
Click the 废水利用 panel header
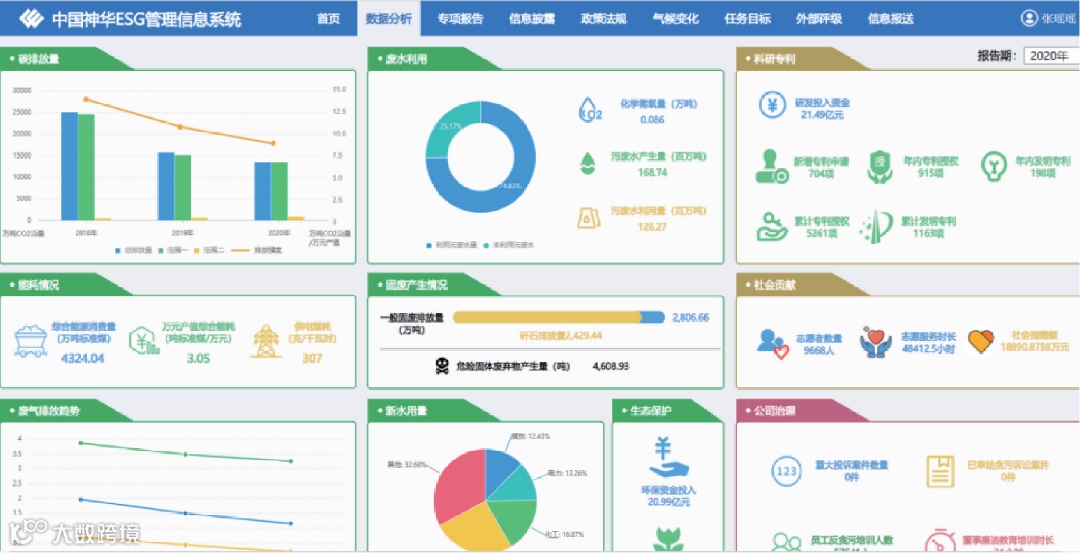coord(435,59)
